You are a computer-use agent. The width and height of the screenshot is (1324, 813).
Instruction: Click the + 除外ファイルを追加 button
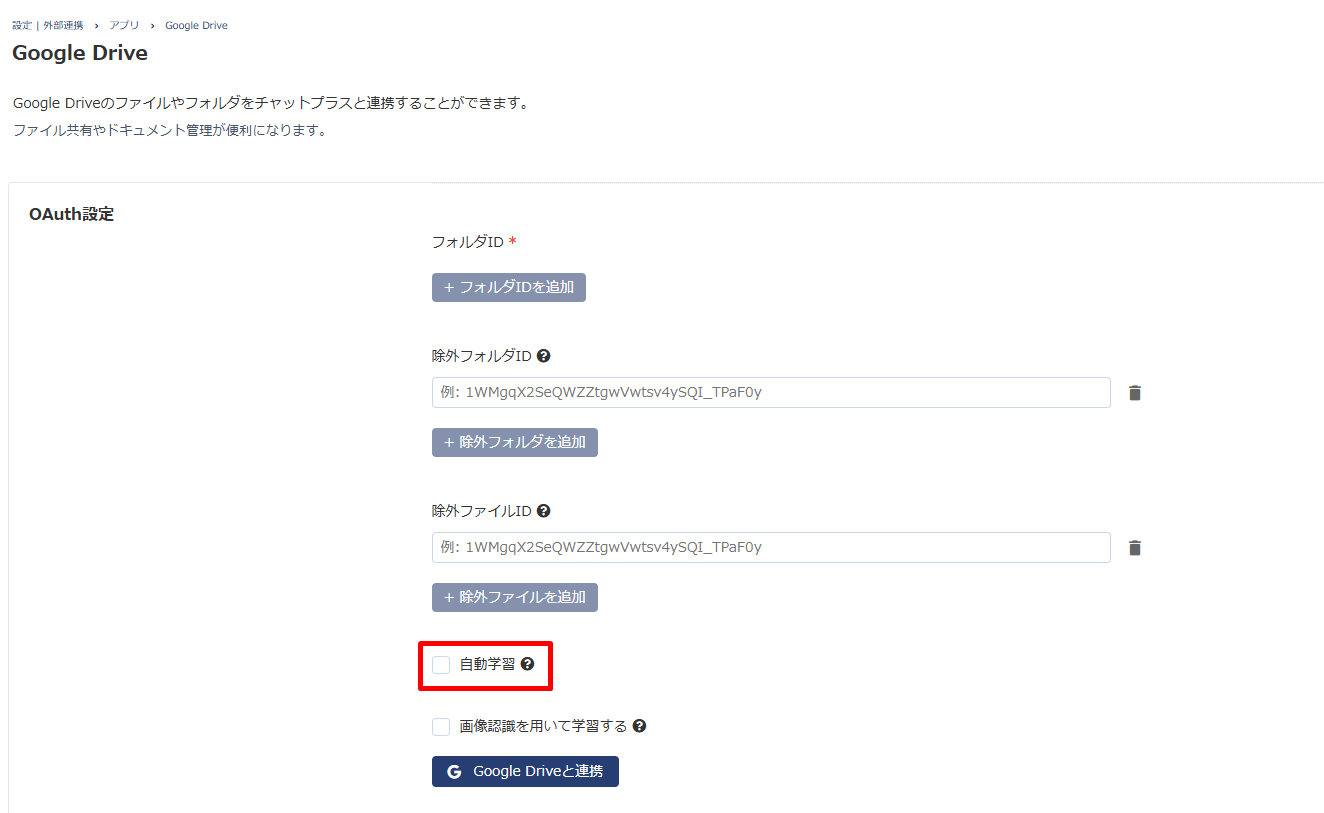[x=515, y=597]
